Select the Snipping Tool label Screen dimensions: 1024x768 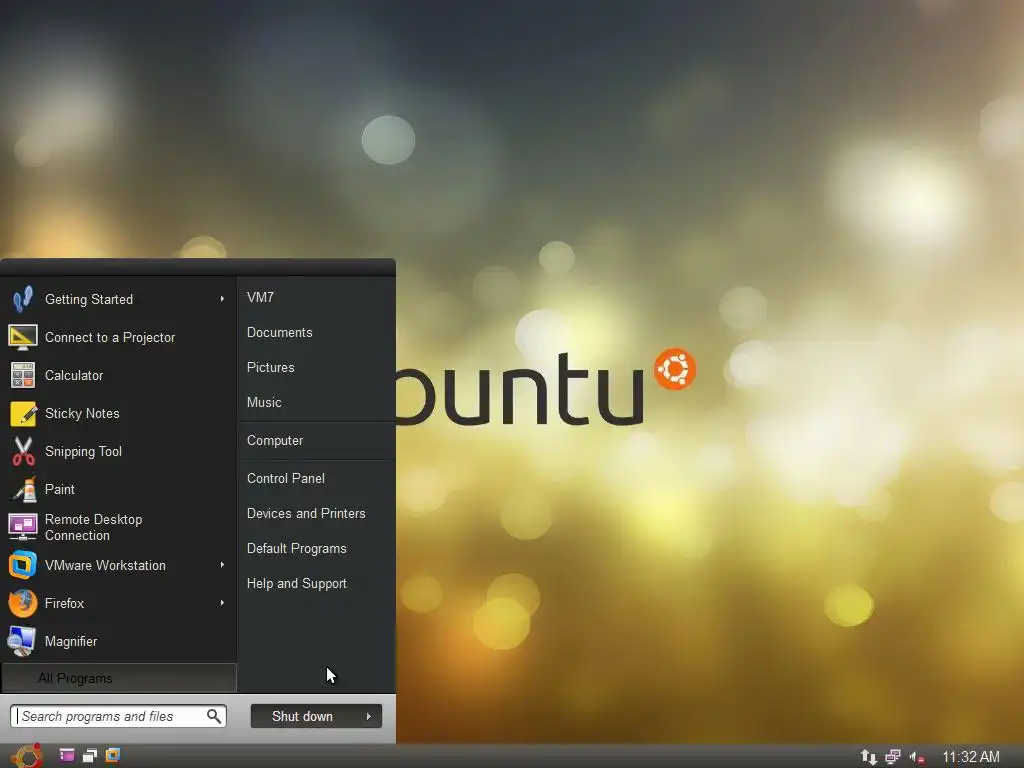[84, 451]
